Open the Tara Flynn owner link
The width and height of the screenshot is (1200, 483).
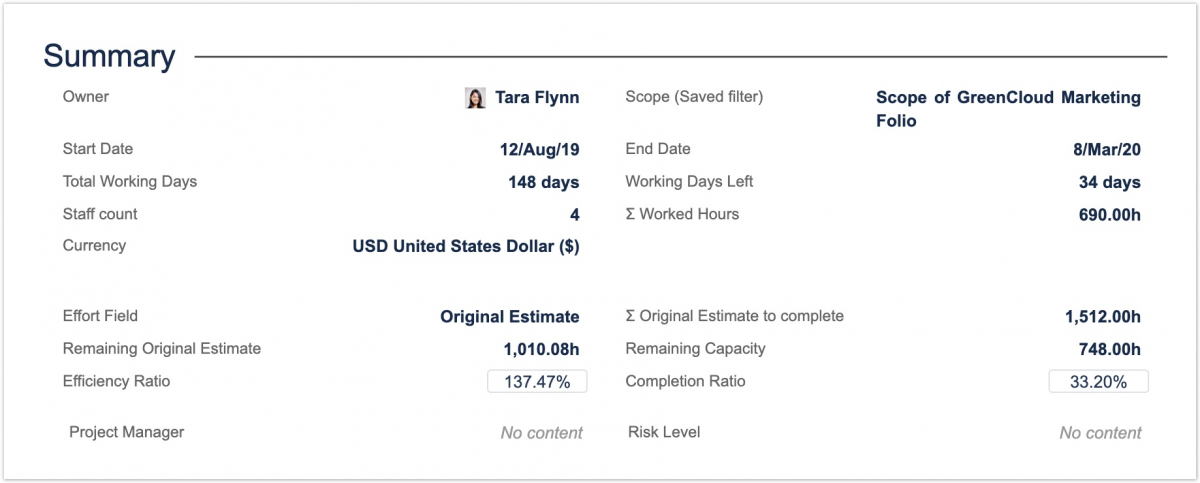pyautogui.click(x=537, y=98)
